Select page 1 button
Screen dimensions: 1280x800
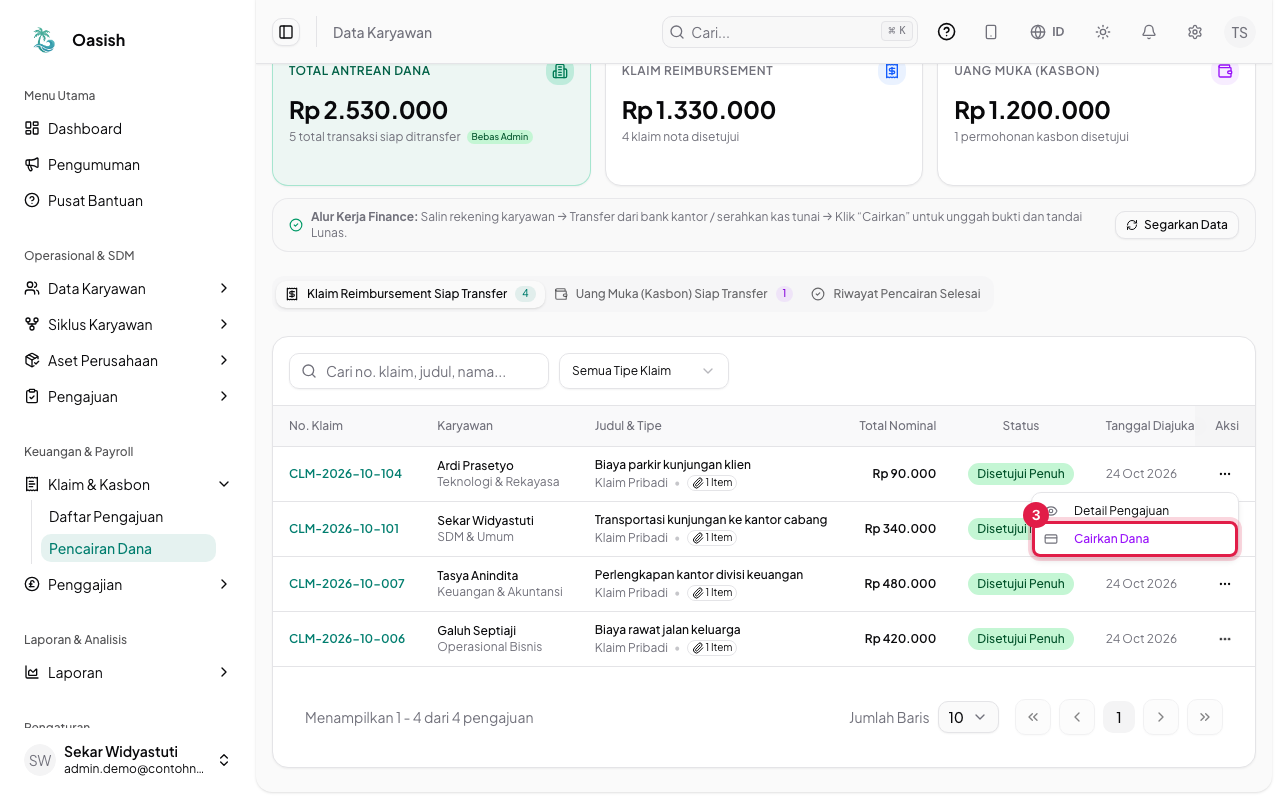pos(1119,717)
